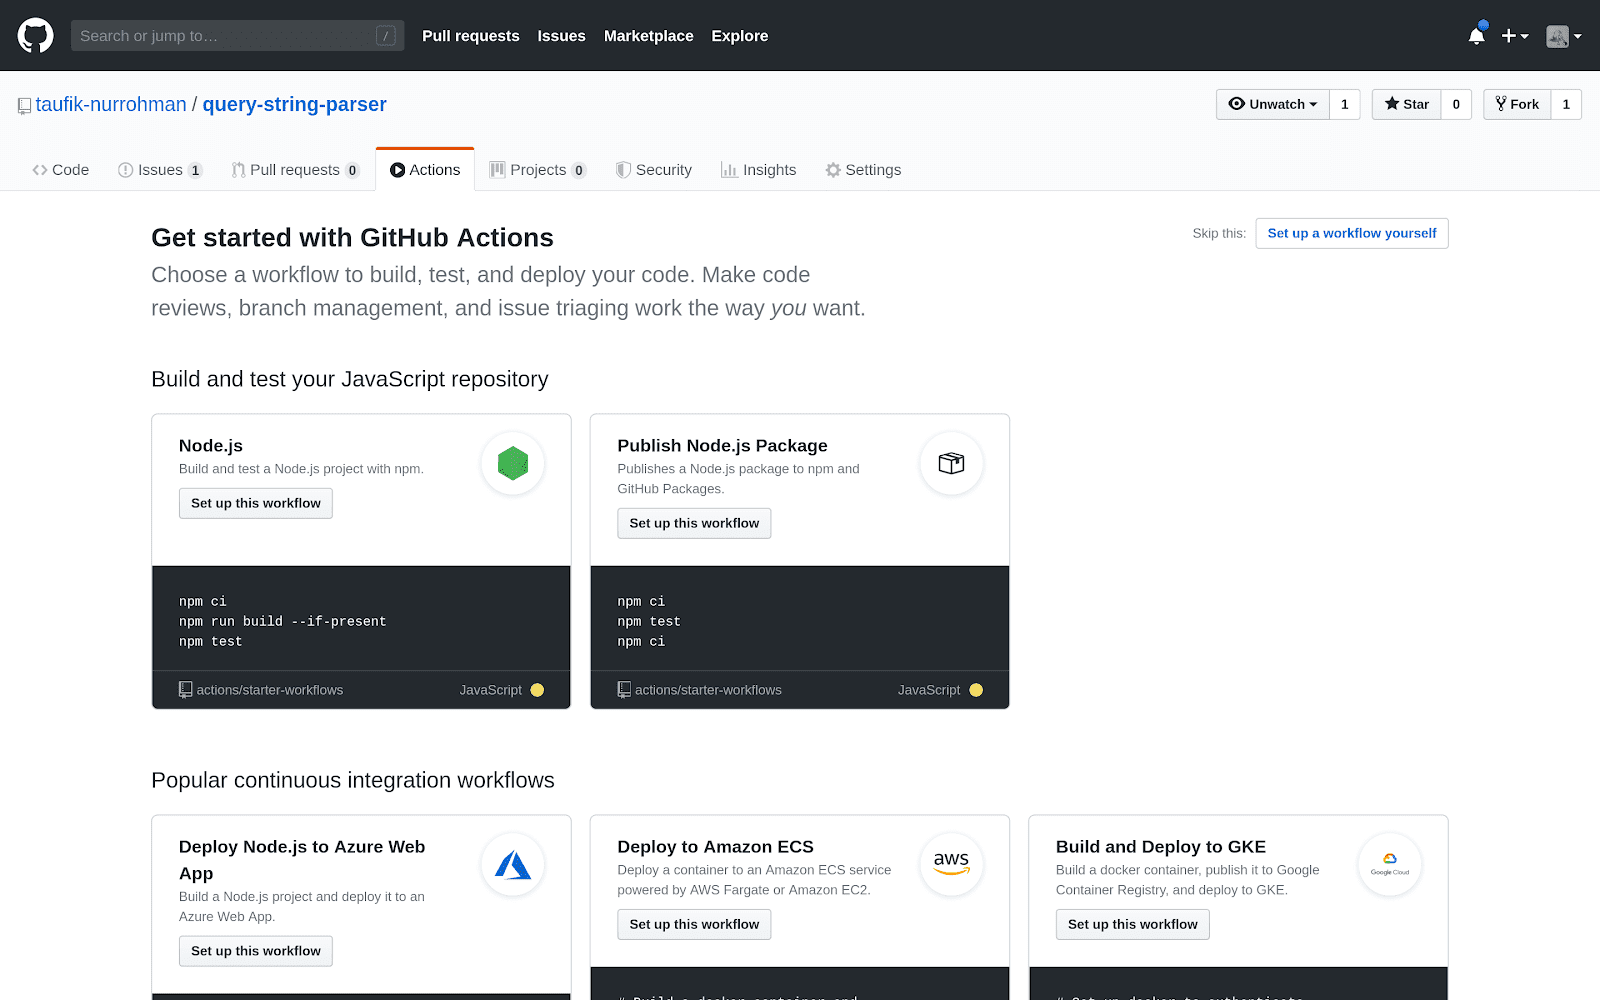Star this repository
Image resolution: width=1600 pixels, height=1000 pixels.
pyautogui.click(x=1407, y=104)
